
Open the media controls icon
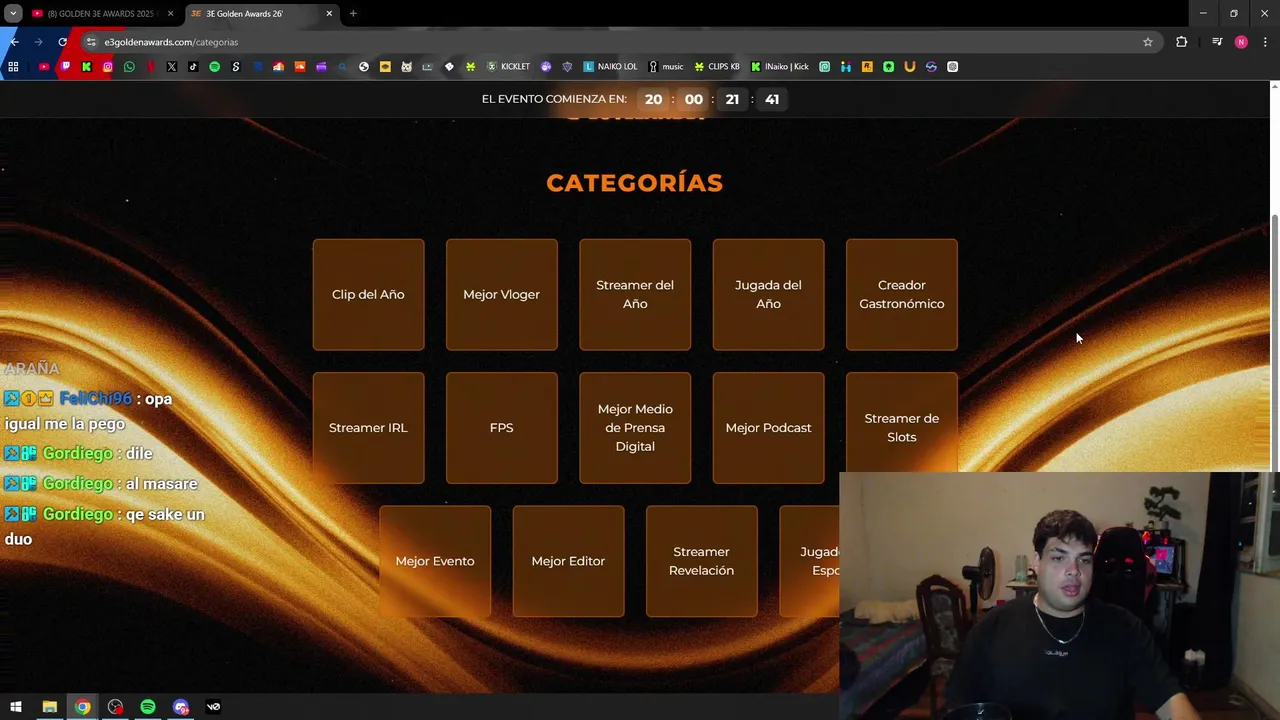[x=1217, y=42]
